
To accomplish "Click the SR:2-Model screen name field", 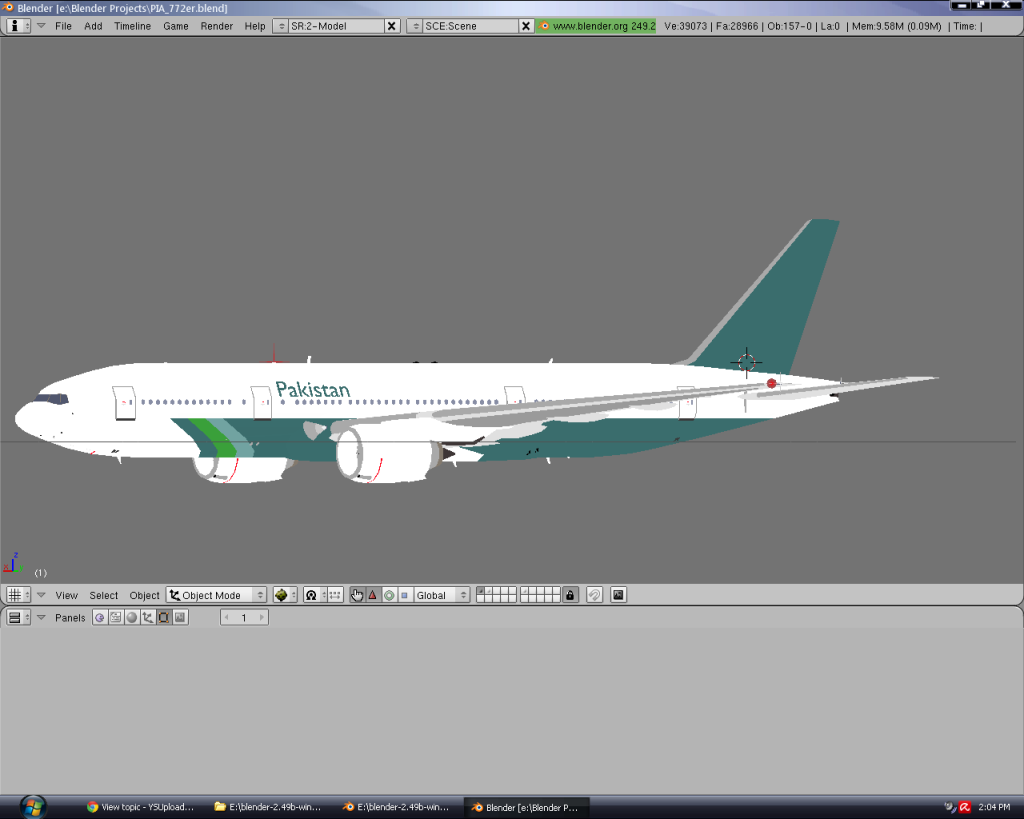I will (x=336, y=25).
